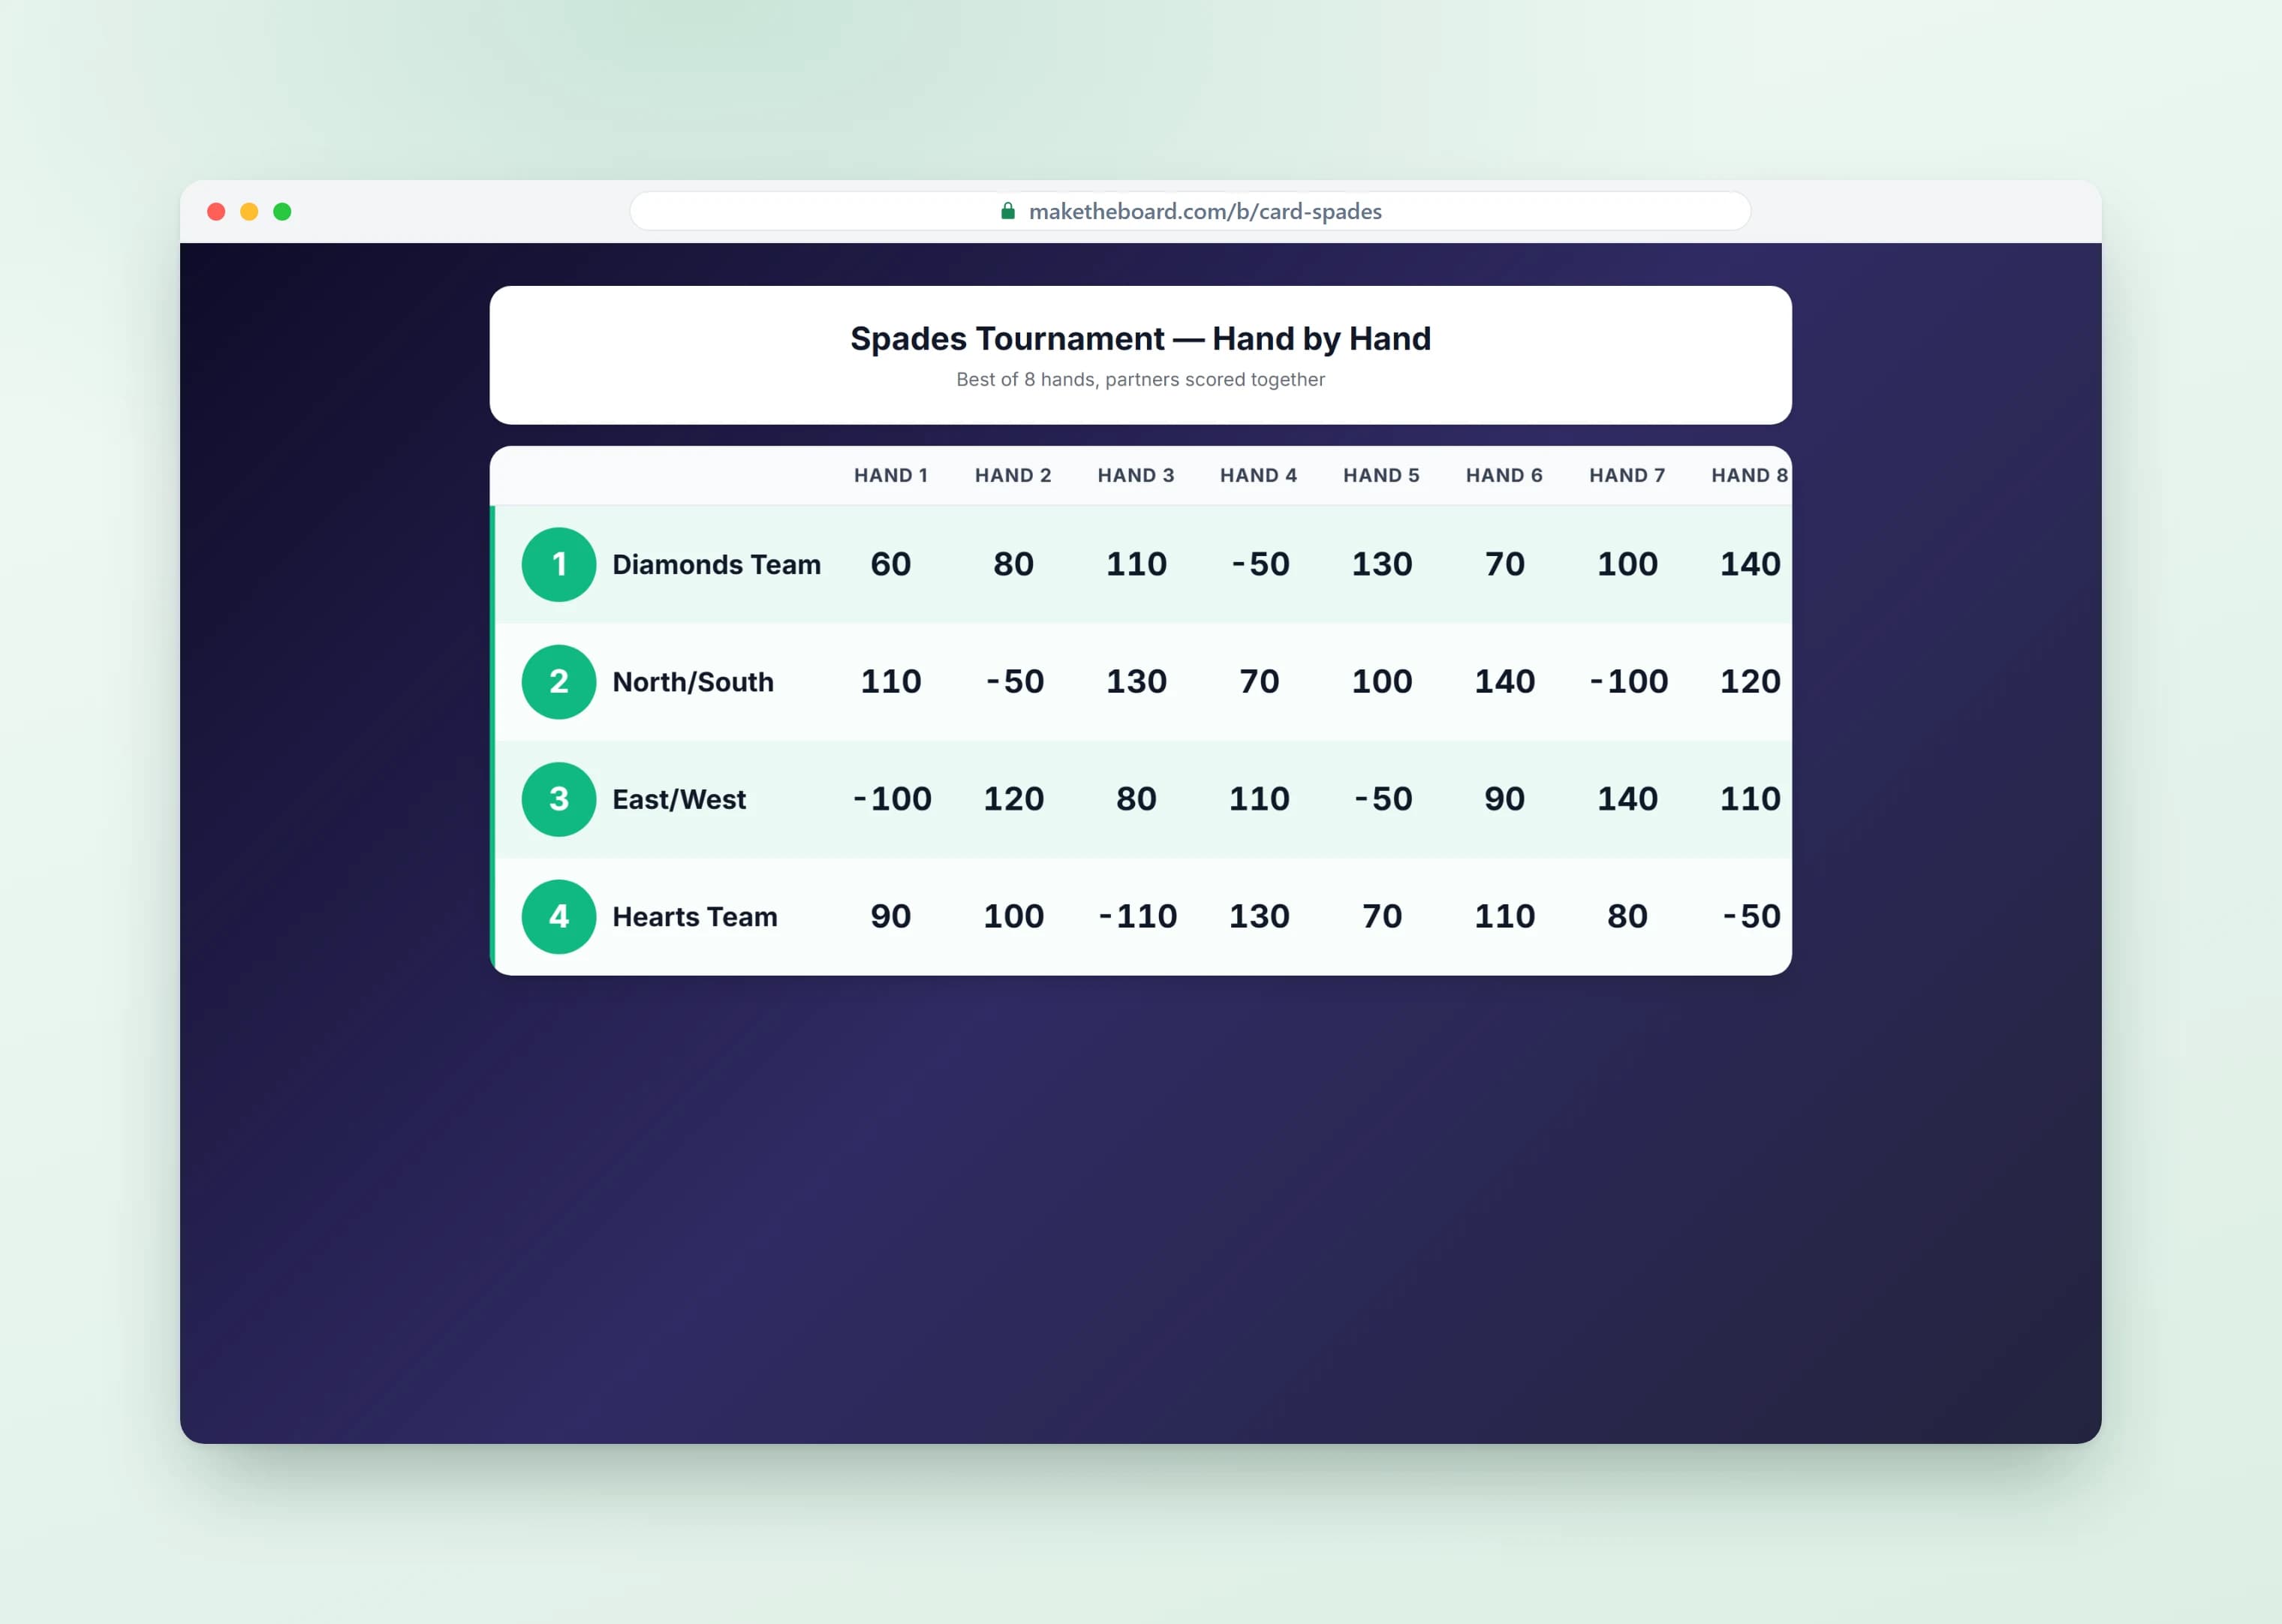Click Diamonds Team Hand 7 score 100

(1627, 564)
